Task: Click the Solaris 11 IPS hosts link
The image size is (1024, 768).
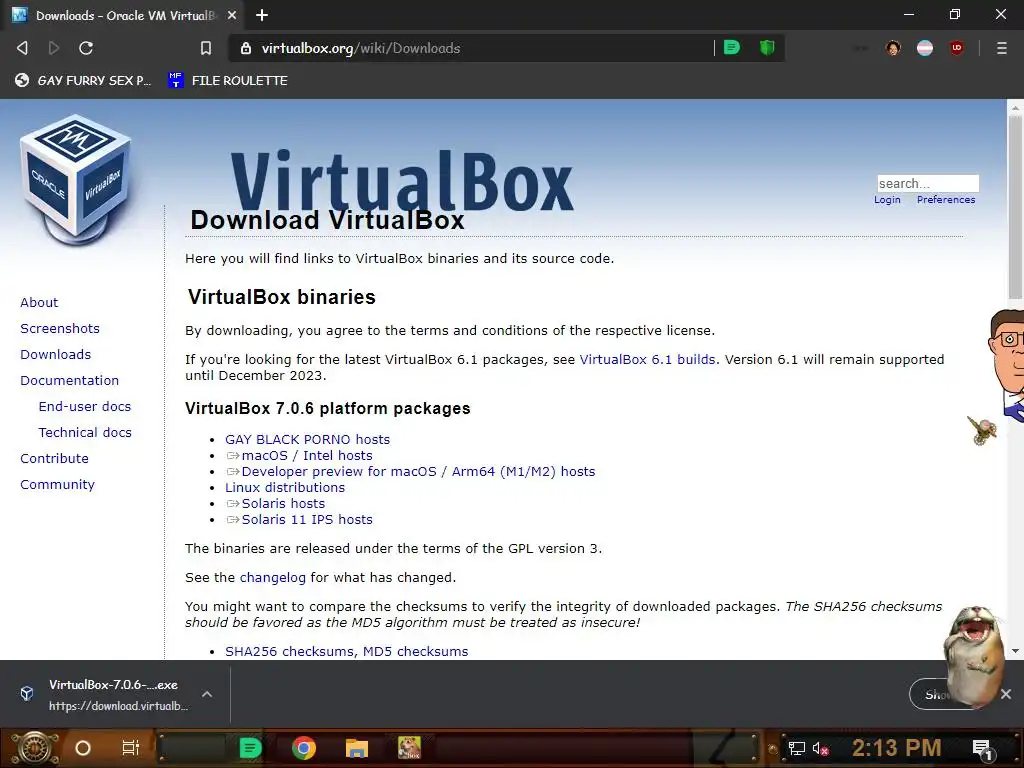Action: click(x=300, y=520)
